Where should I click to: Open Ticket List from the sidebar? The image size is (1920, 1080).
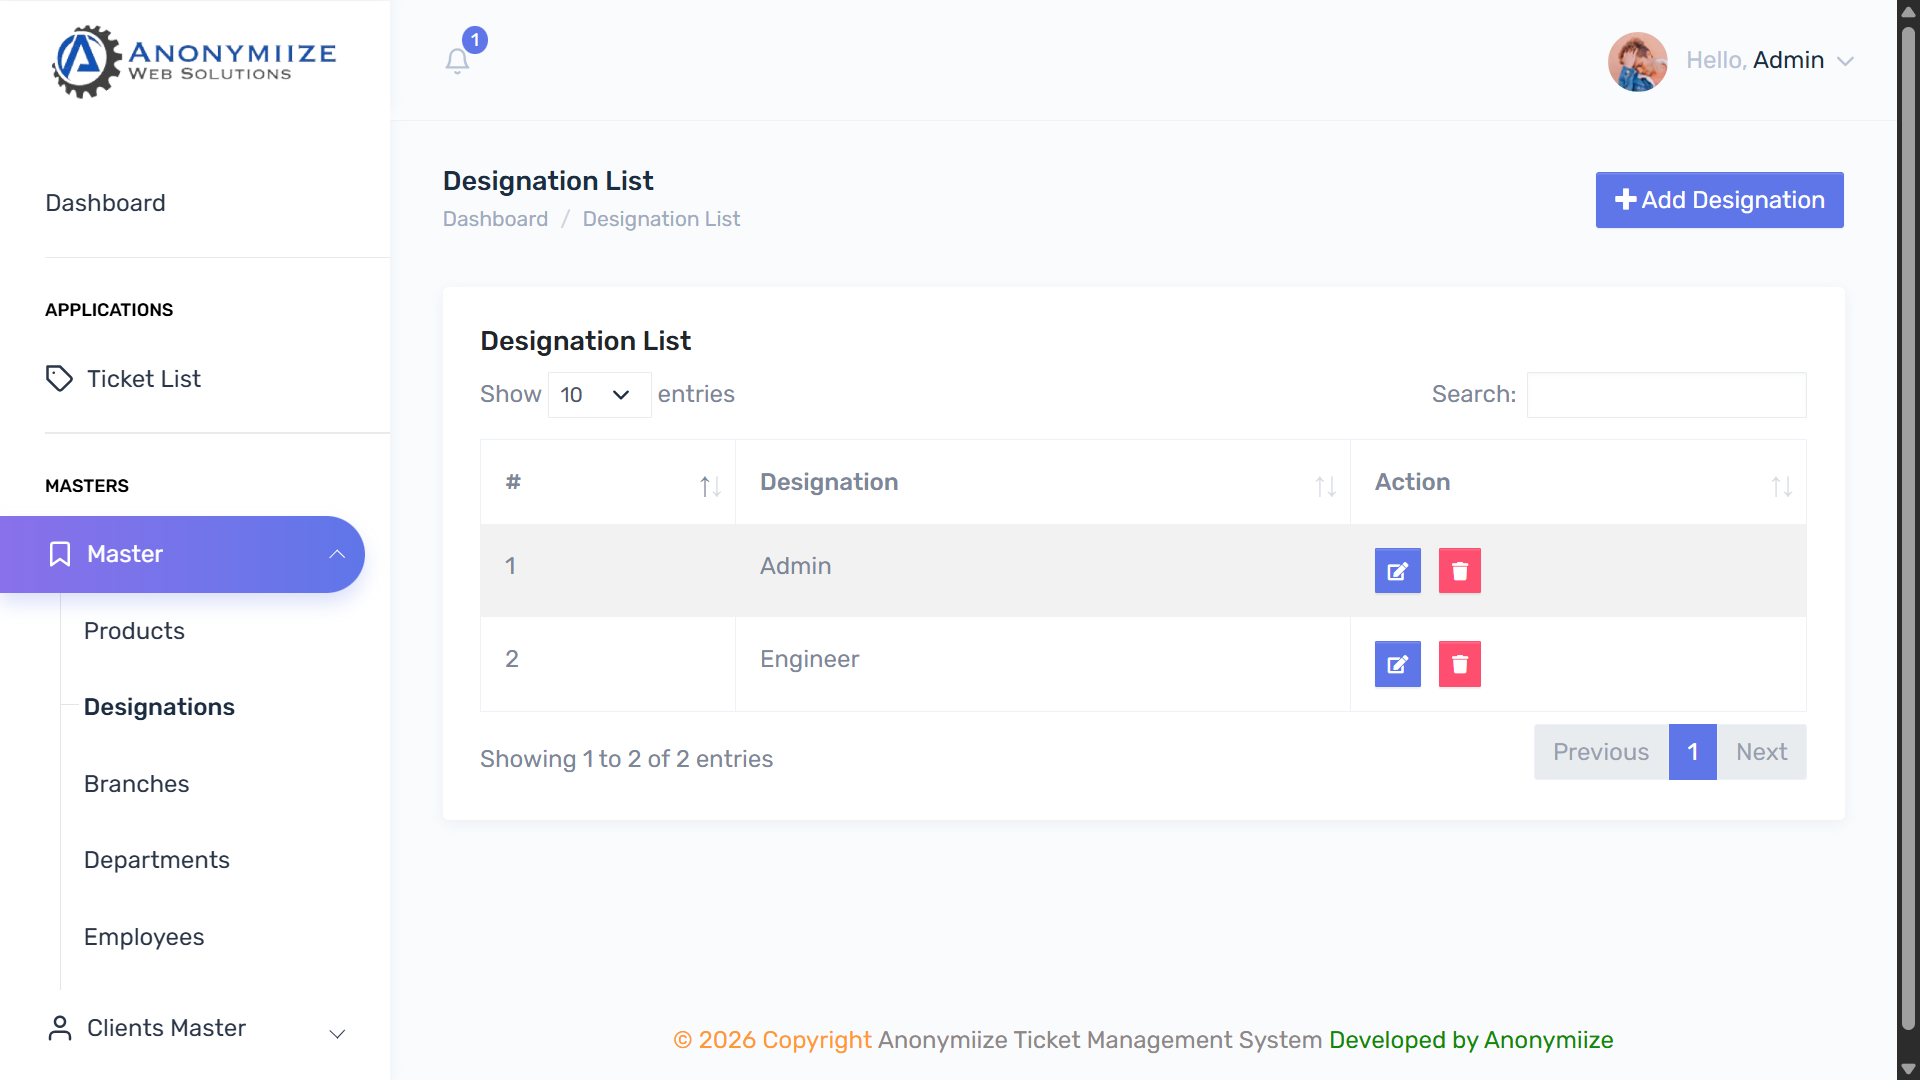(x=143, y=379)
